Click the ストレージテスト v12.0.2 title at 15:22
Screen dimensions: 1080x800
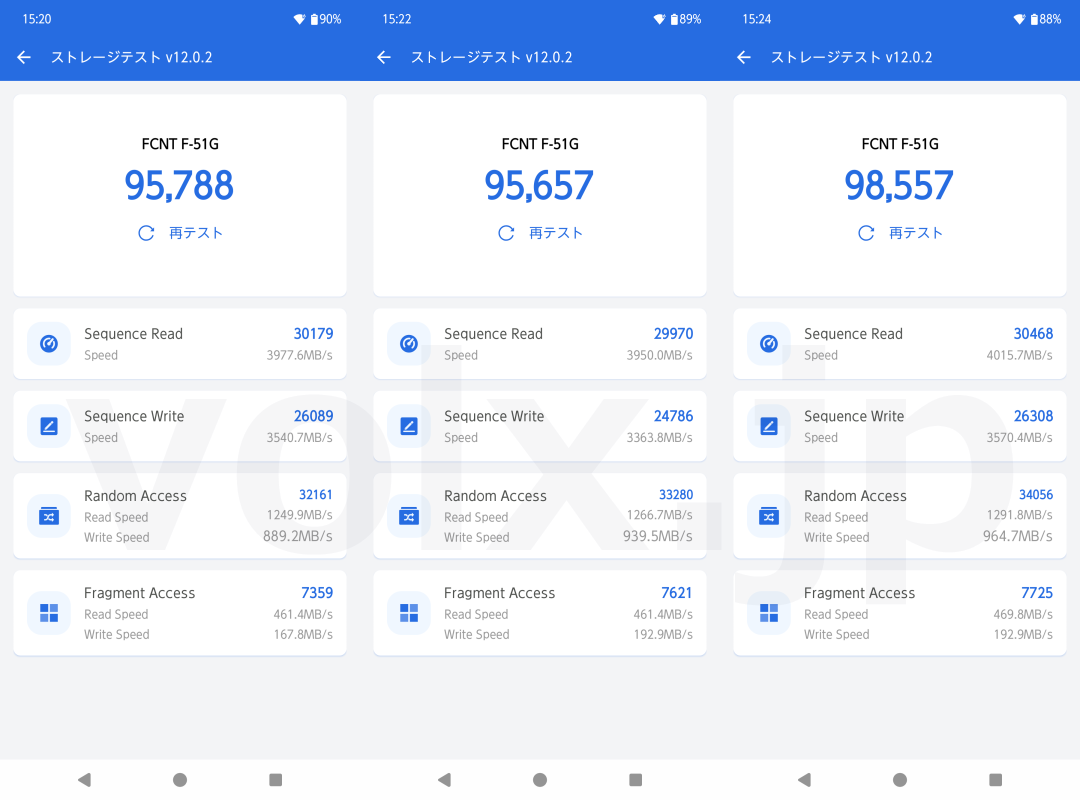tap(491, 57)
